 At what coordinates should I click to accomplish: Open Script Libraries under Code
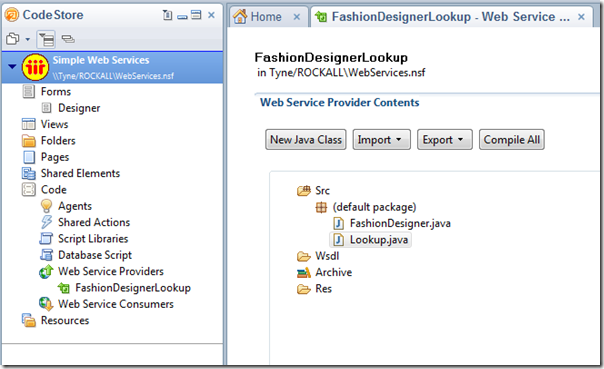(93, 239)
